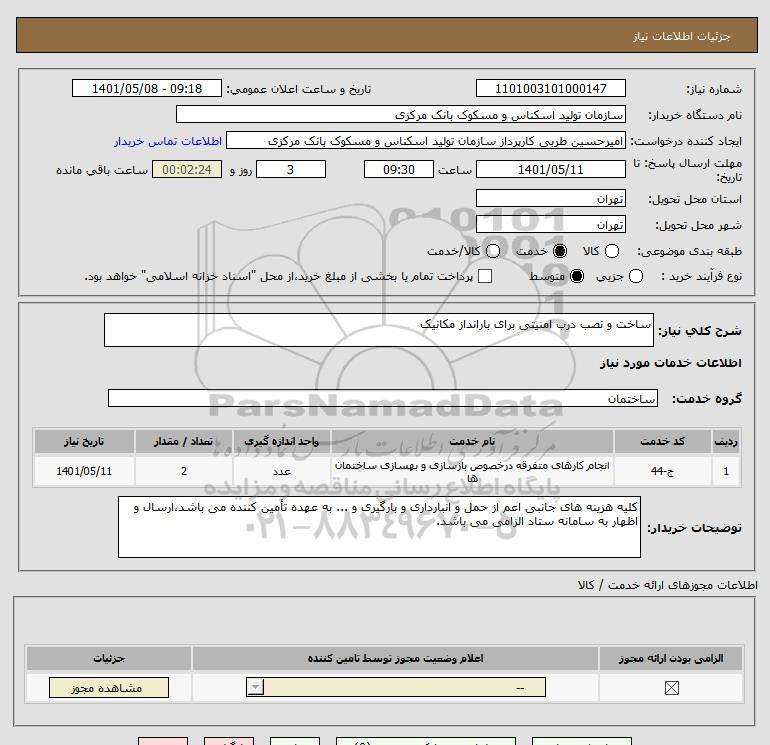The width and height of the screenshot is (770, 745).
Task: Click the ردیف column header
Action: tap(726, 441)
